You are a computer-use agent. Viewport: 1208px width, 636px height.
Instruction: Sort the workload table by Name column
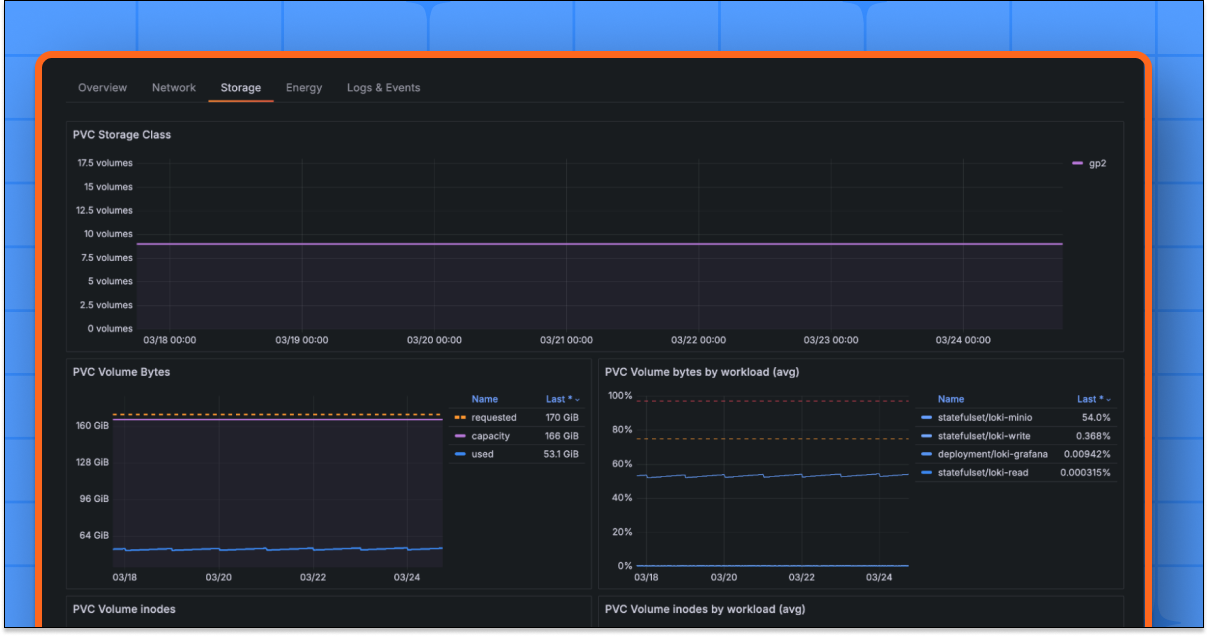pyautogui.click(x=951, y=398)
